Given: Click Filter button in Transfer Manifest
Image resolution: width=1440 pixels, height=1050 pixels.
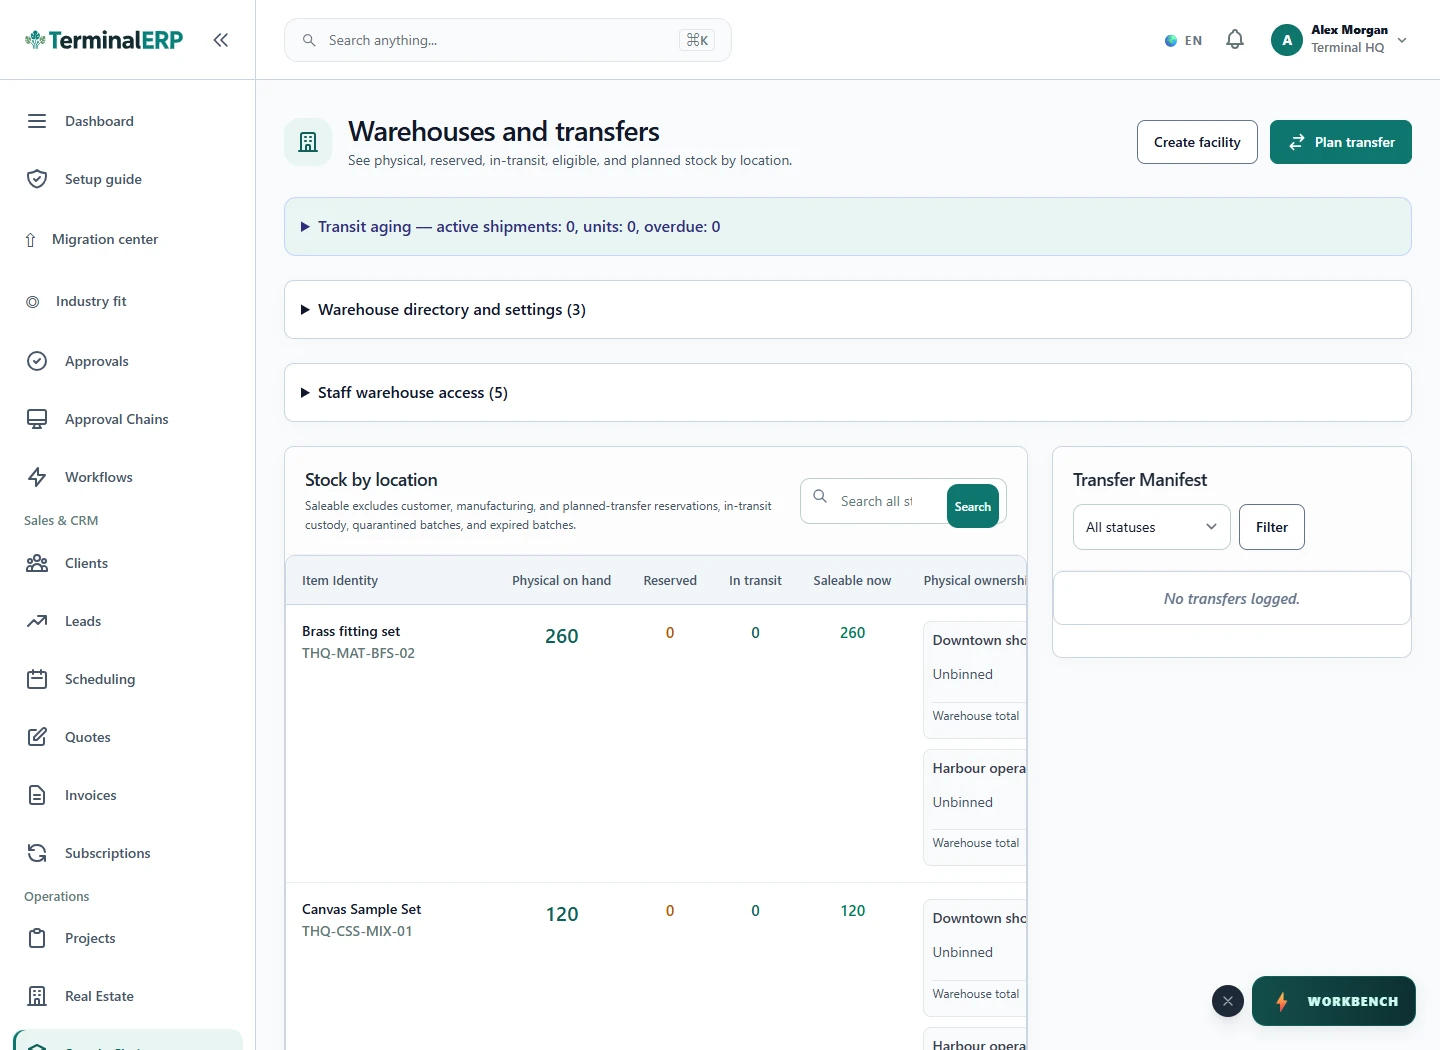Looking at the screenshot, I should click(x=1272, y=527).
